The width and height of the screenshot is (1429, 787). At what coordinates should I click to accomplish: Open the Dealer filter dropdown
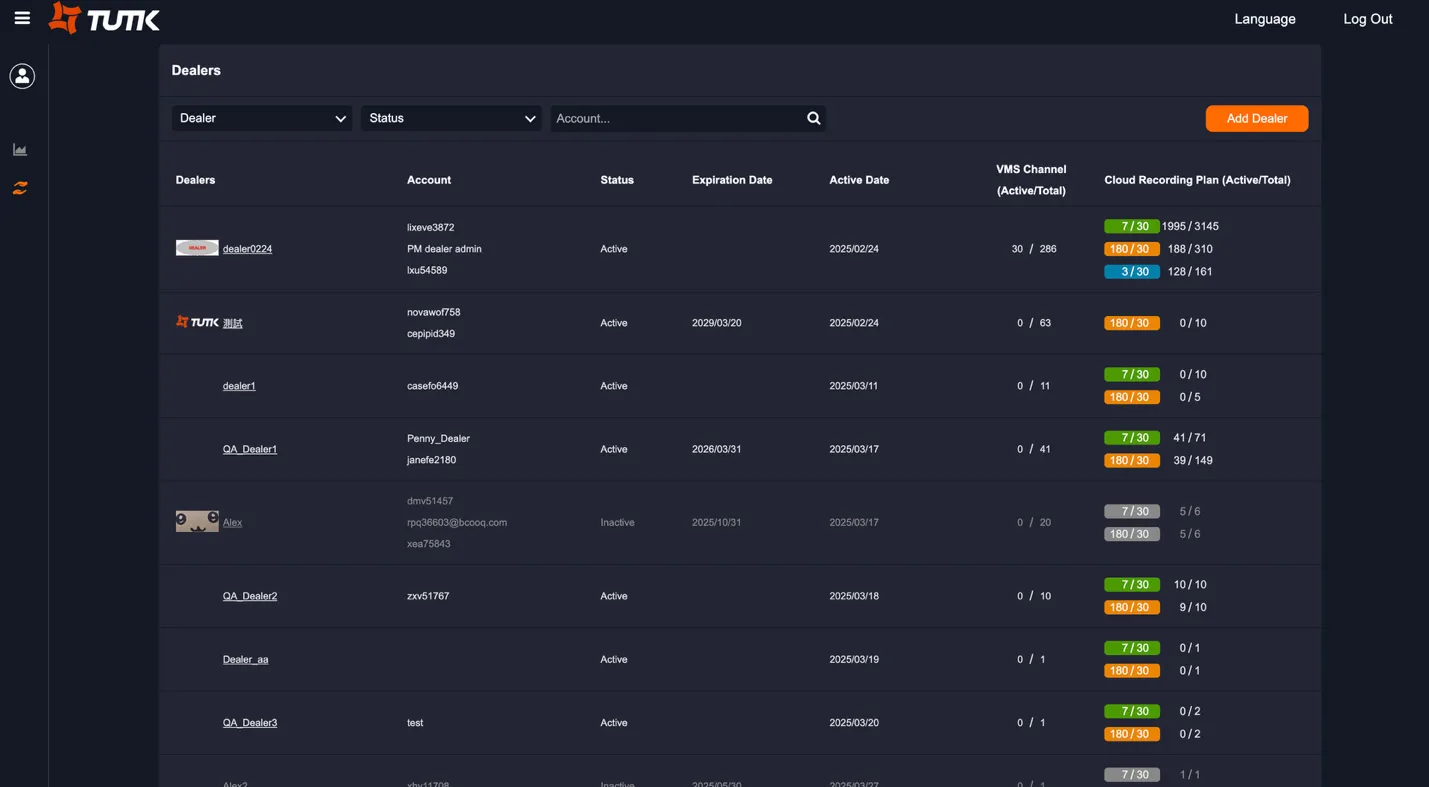tap(261, 118)
